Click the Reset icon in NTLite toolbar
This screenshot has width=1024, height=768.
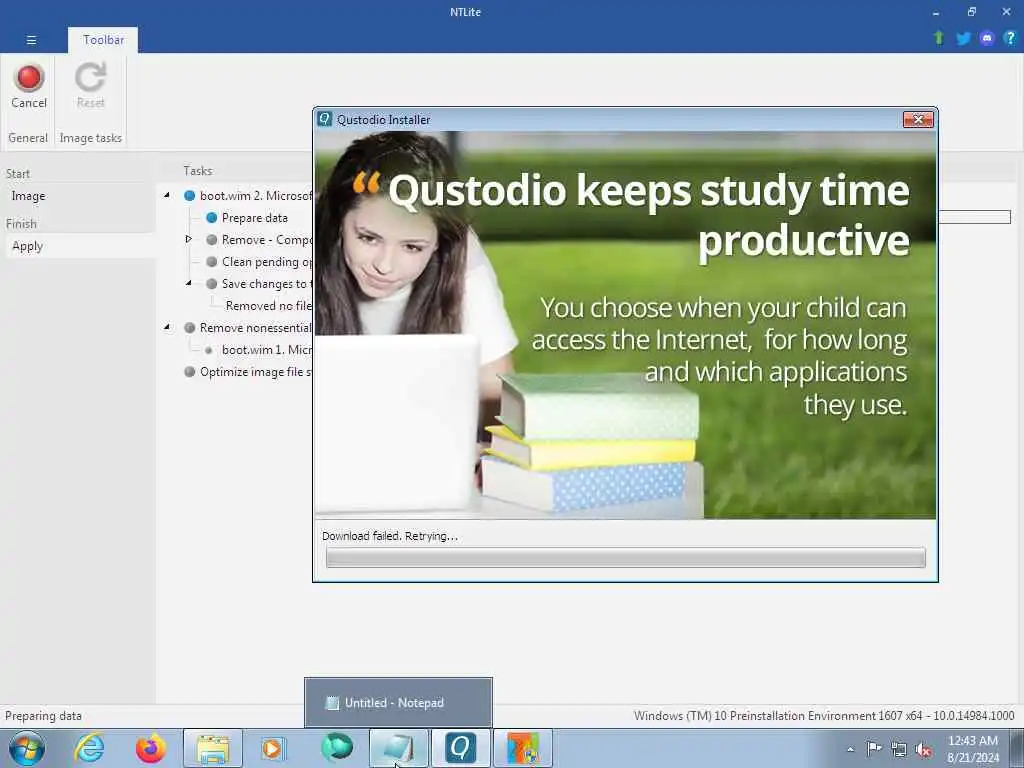tap(90, 86)
